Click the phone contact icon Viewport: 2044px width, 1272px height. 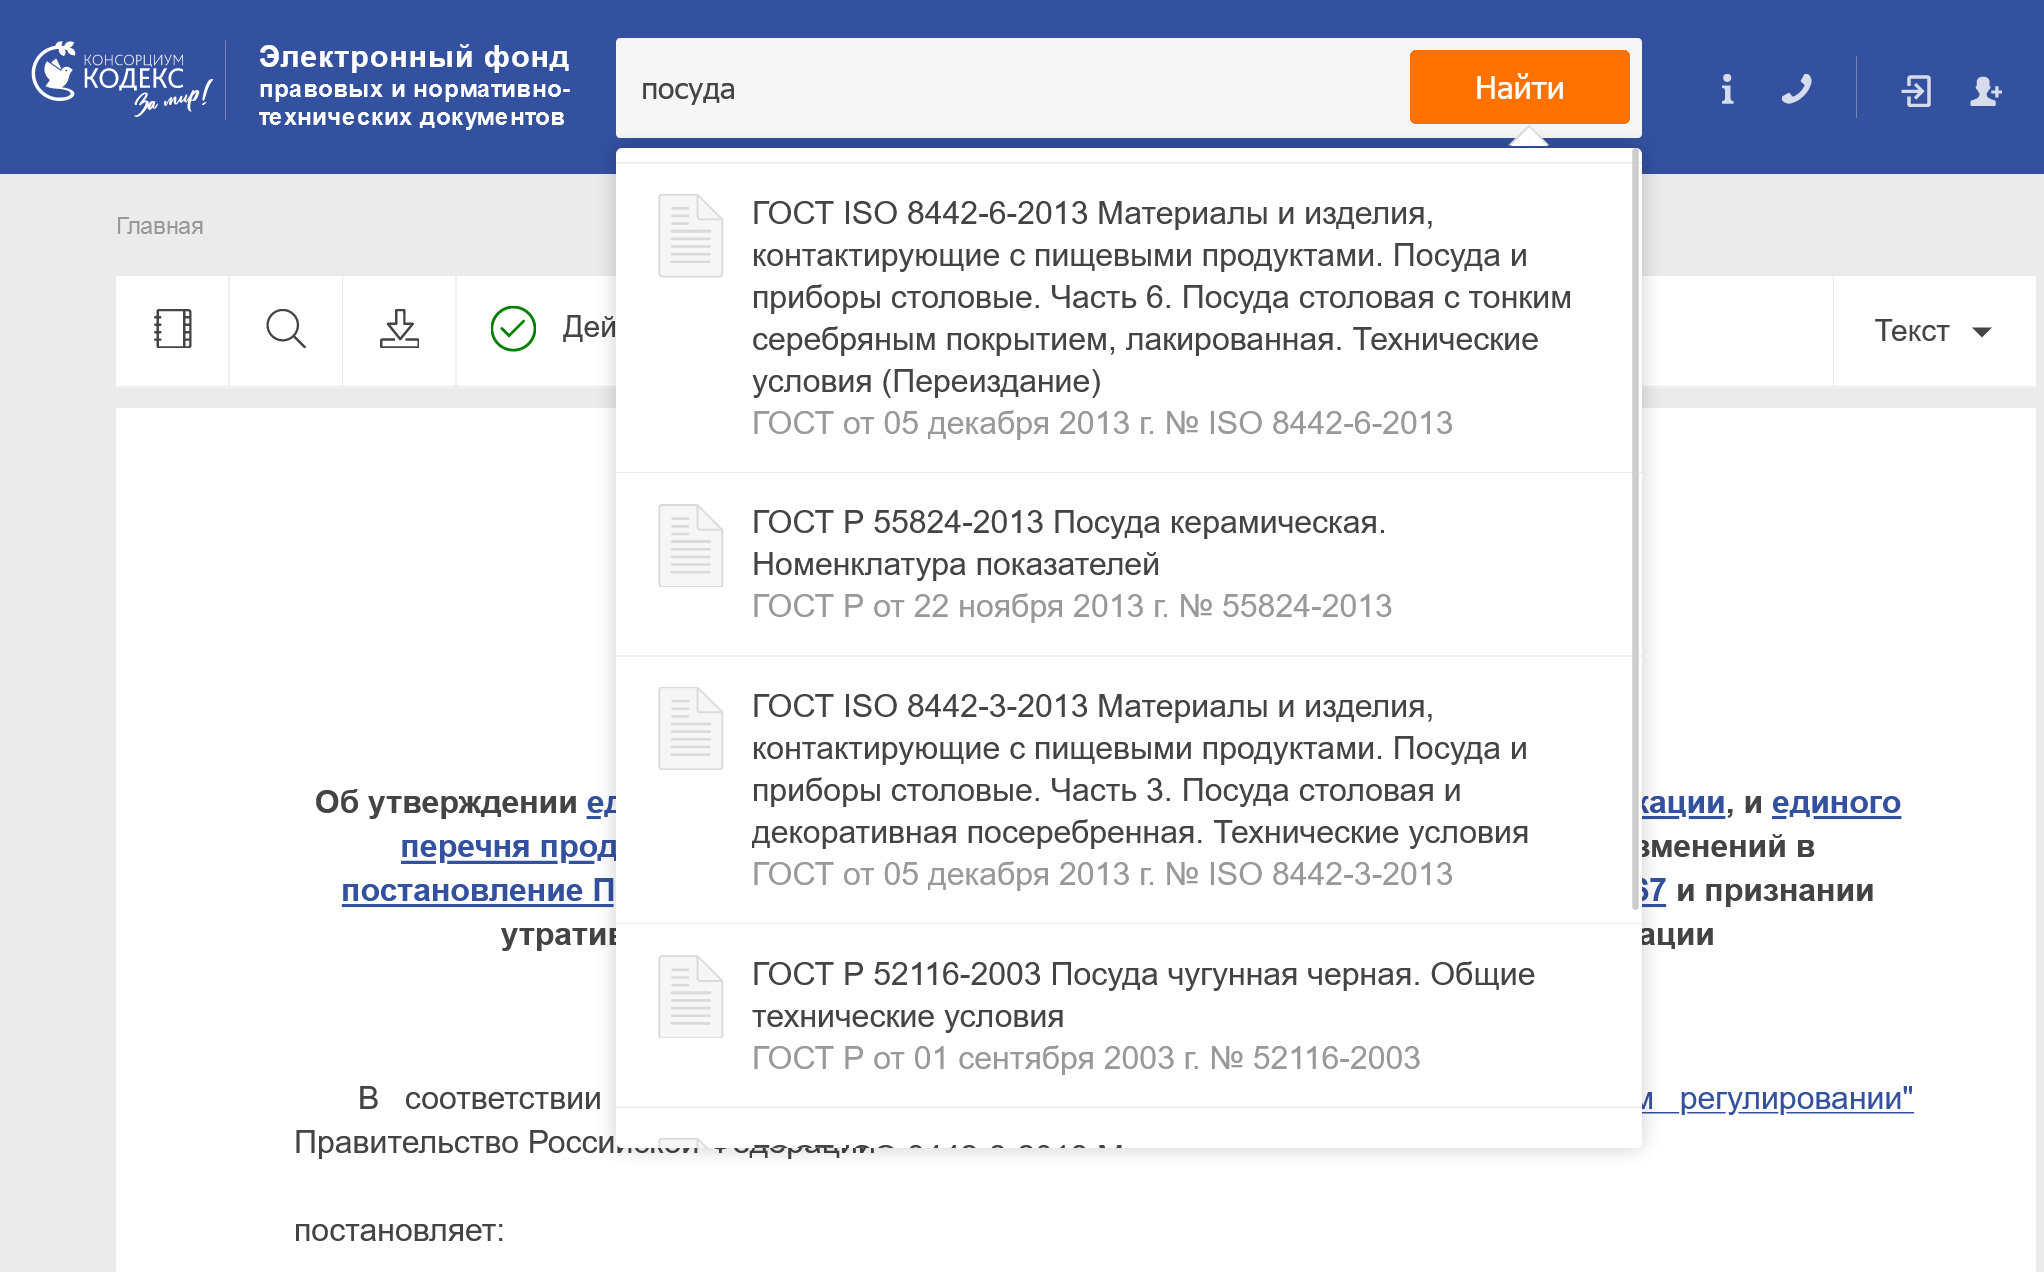pos(1796,89)
